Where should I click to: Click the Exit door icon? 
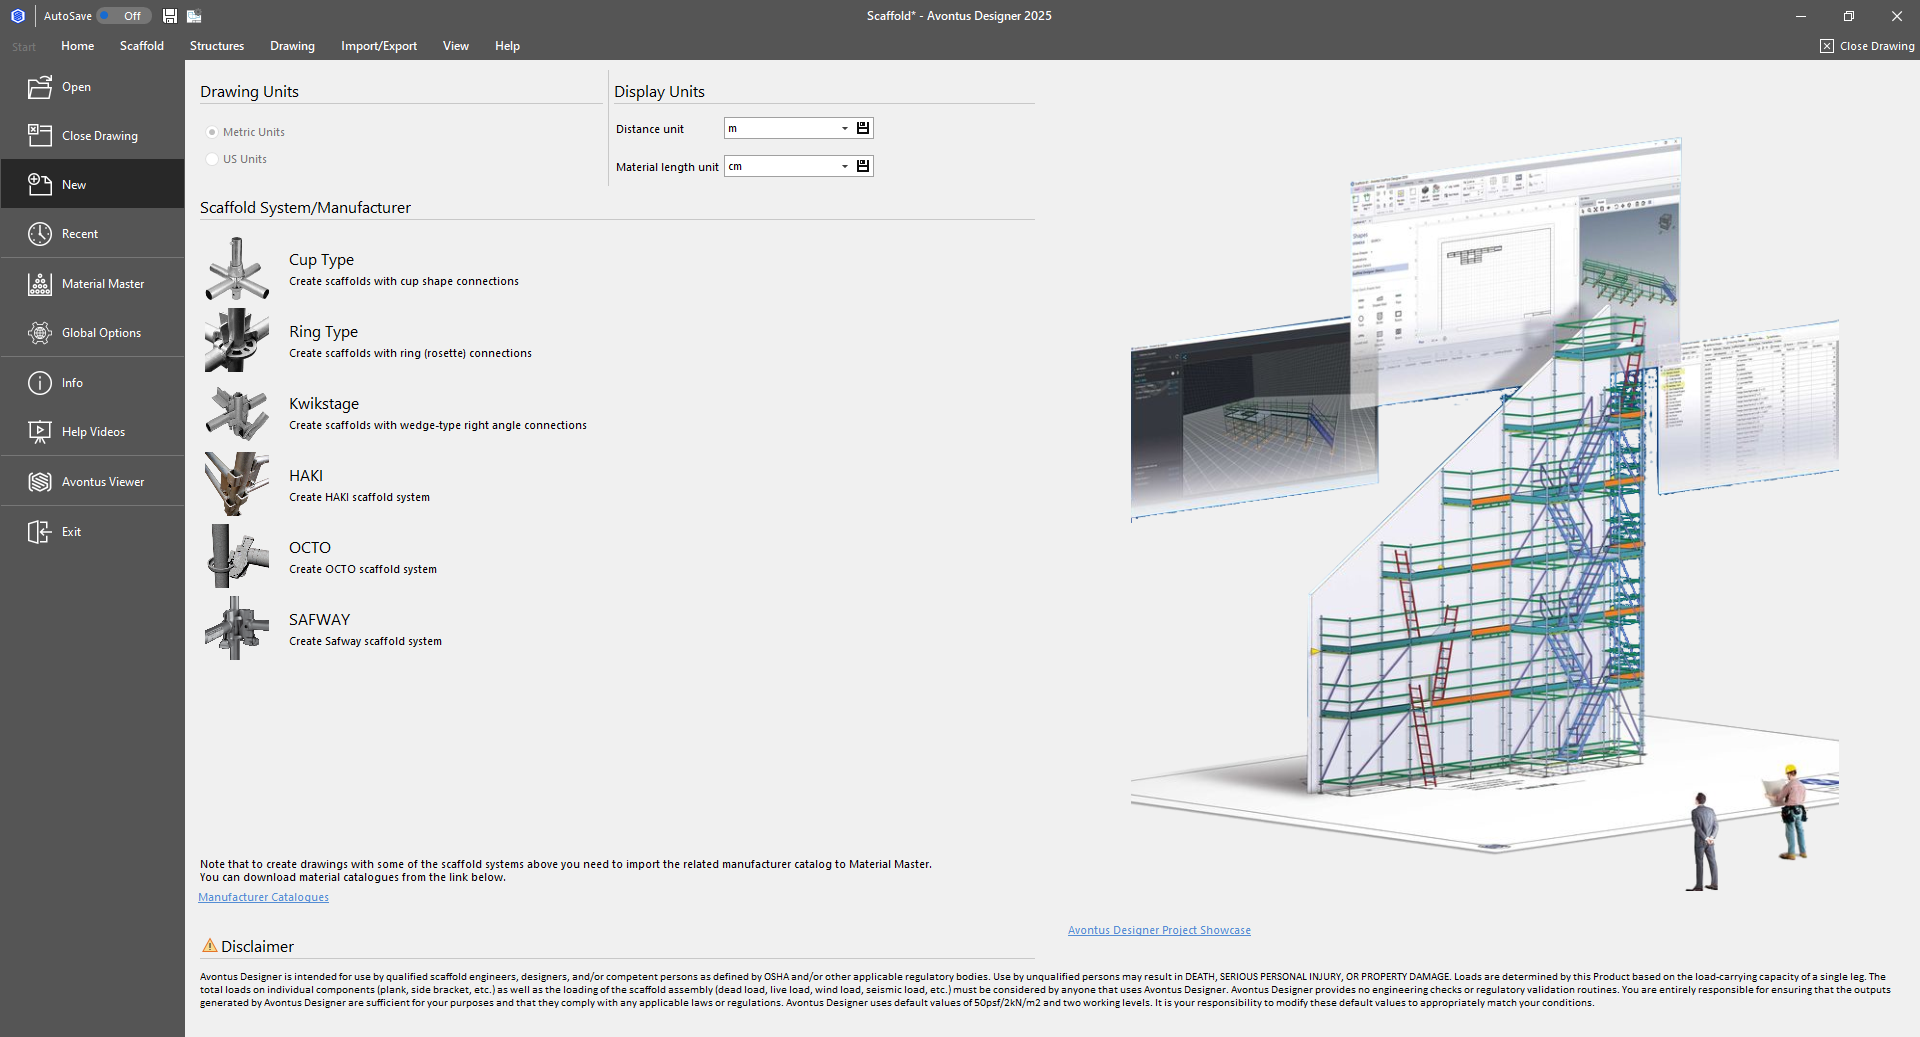pyautogui.click(x=40, y=532)
